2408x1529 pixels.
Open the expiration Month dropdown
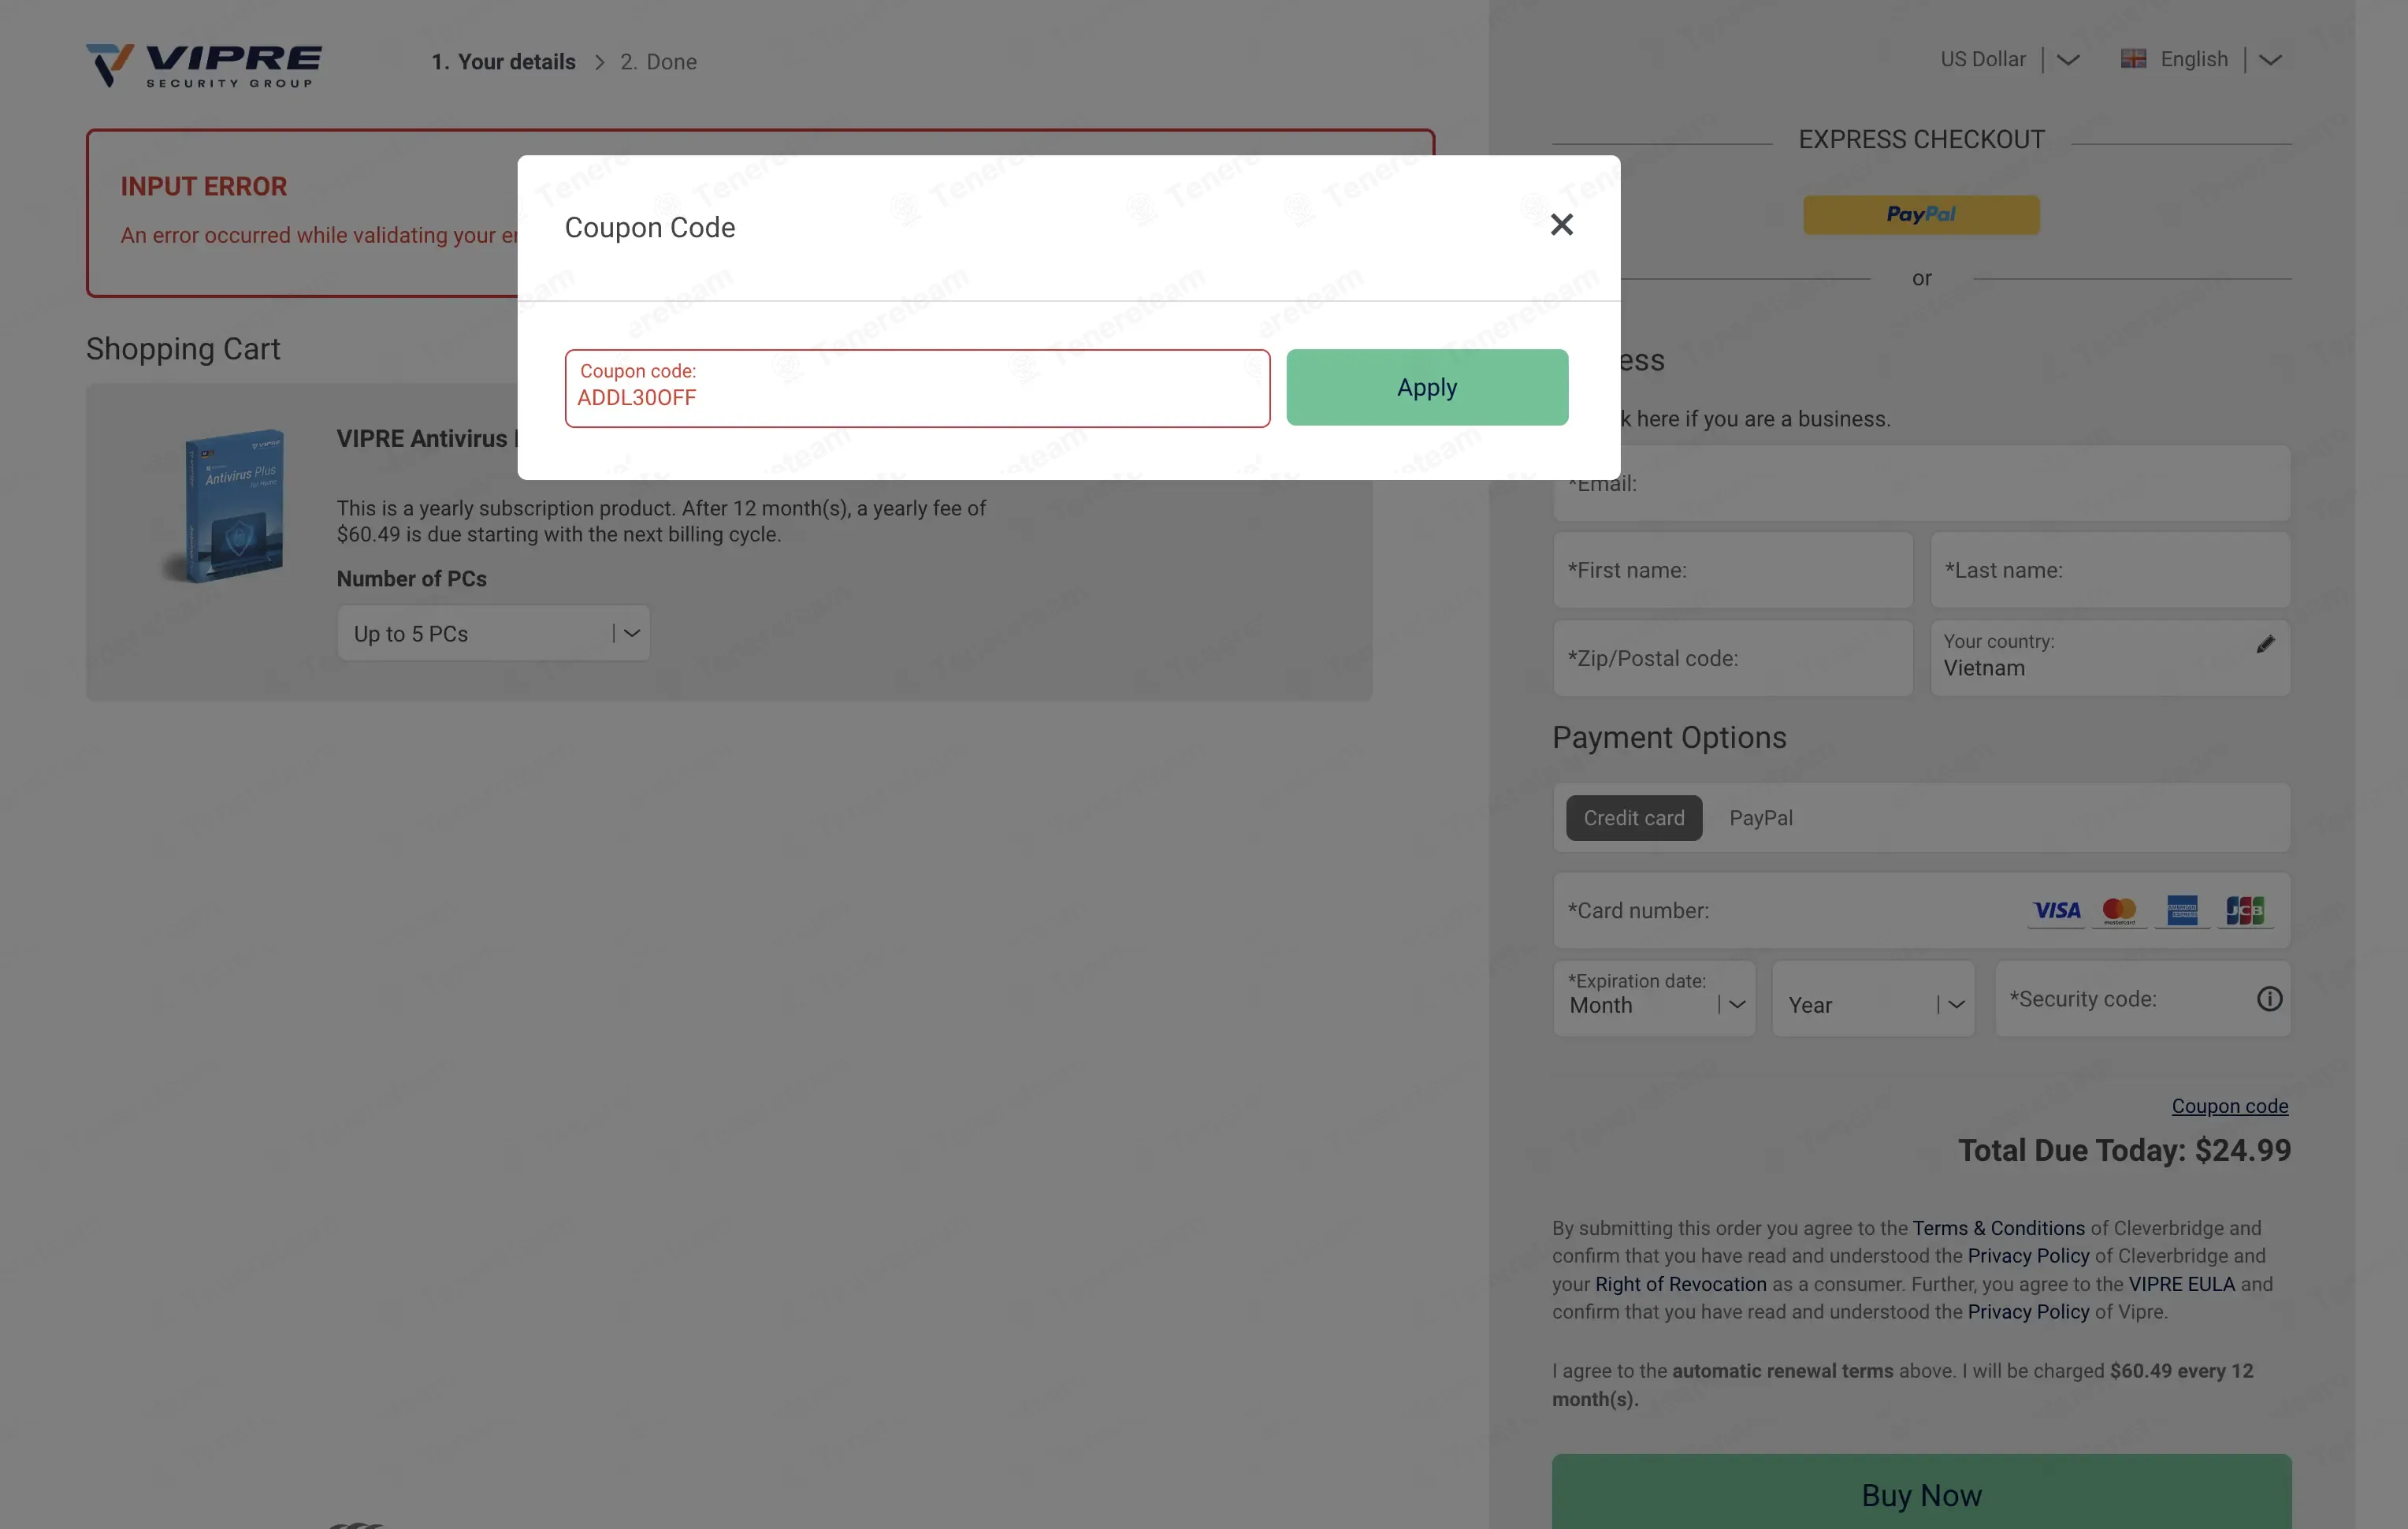click(1654, 999)
